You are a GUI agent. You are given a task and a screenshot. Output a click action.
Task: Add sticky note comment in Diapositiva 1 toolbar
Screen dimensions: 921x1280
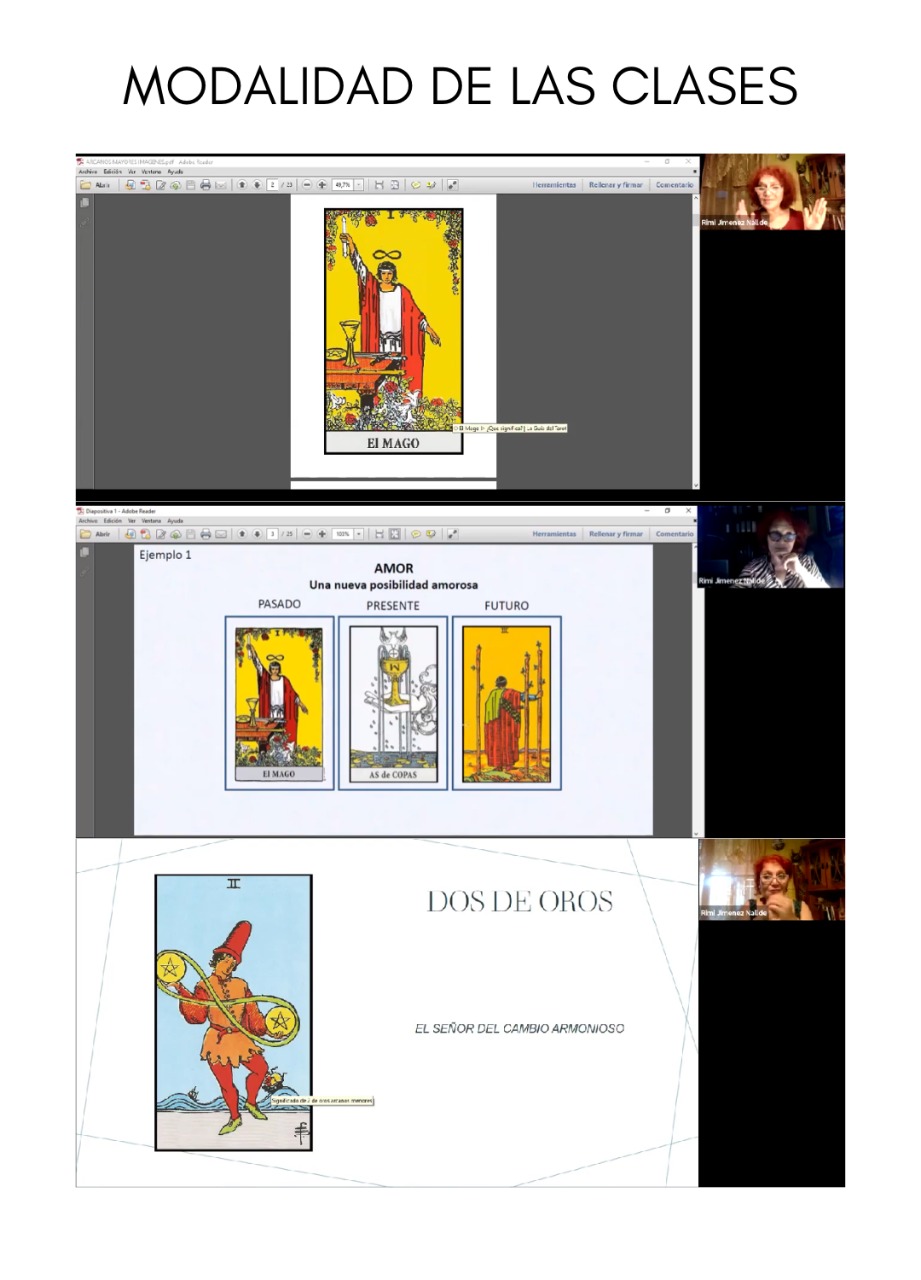(x=416, y=534)
